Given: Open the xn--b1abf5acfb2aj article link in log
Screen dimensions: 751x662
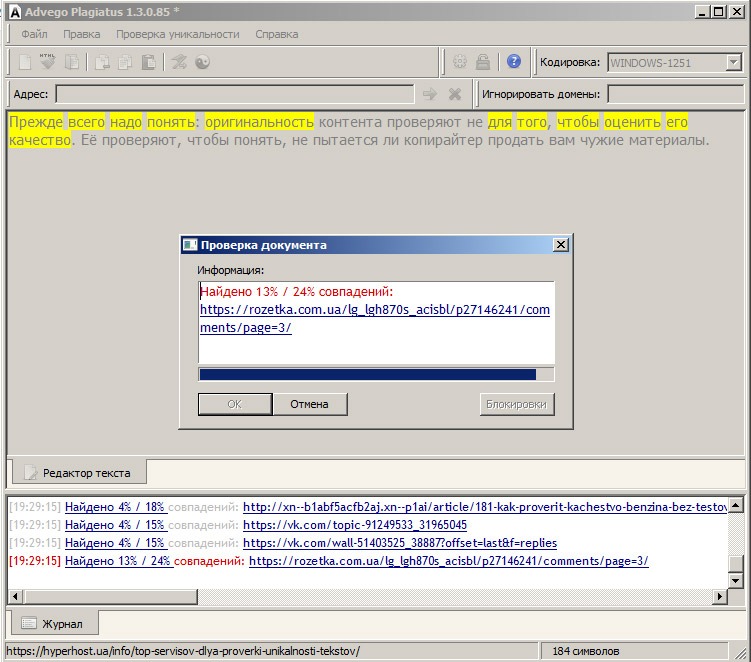Looking at the screenshot, I should [x=485, y=507].
